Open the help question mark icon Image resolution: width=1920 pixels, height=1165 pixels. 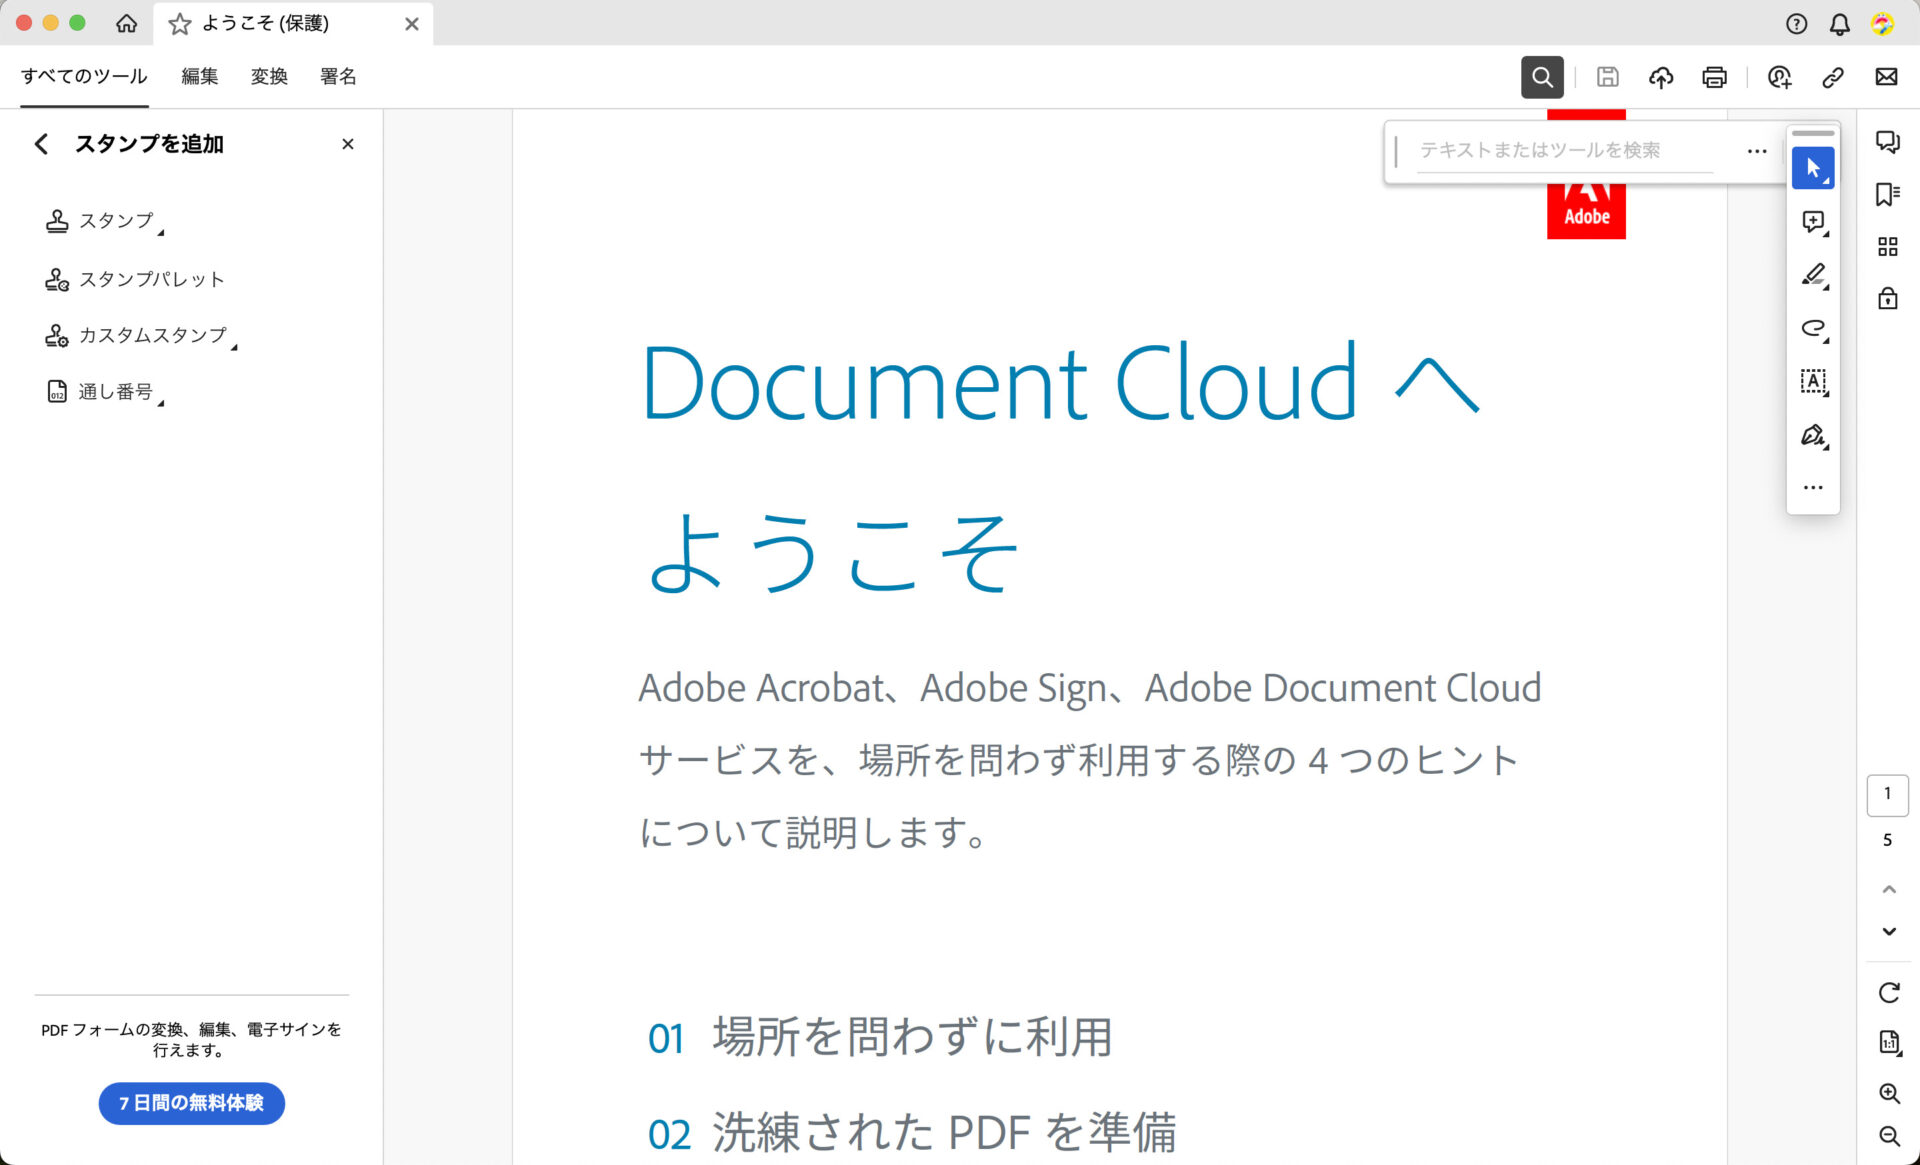pos(1796,24)
